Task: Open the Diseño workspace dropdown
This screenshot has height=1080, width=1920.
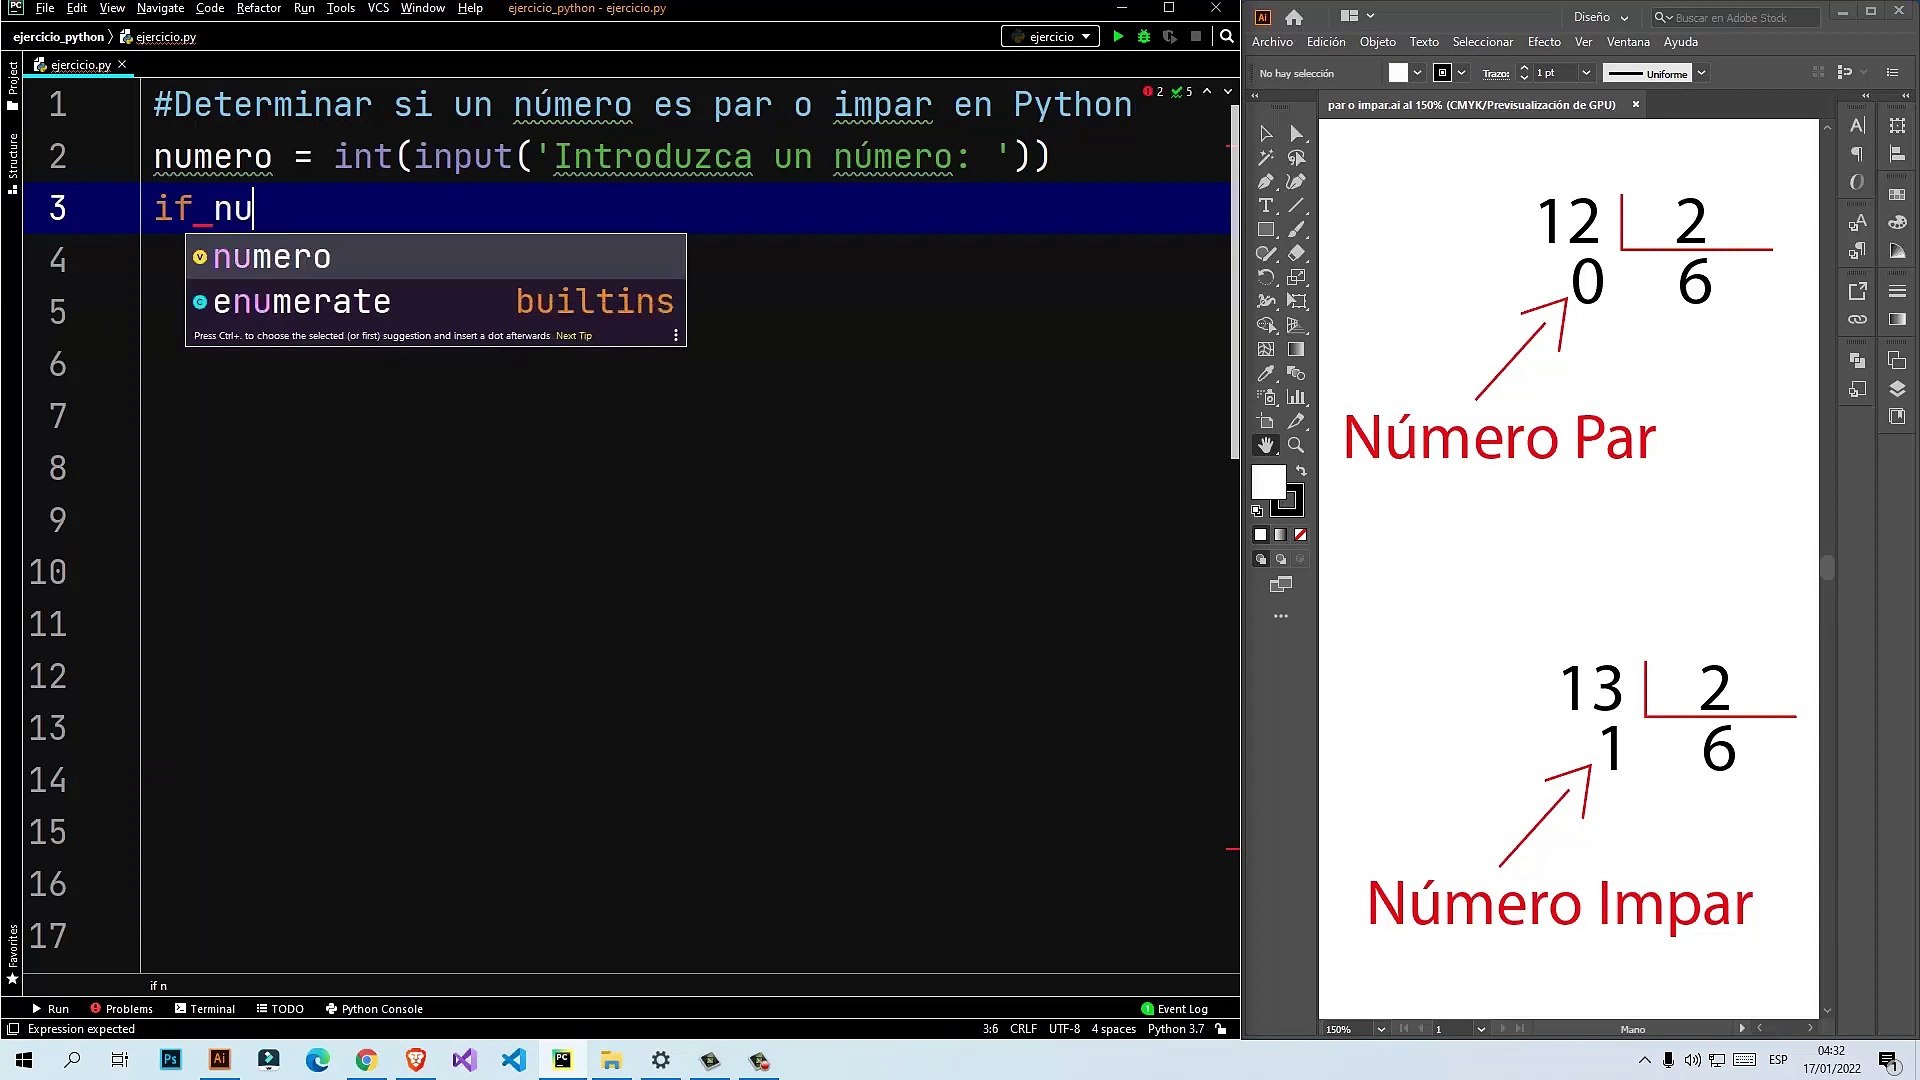Action: point(1600,17)
